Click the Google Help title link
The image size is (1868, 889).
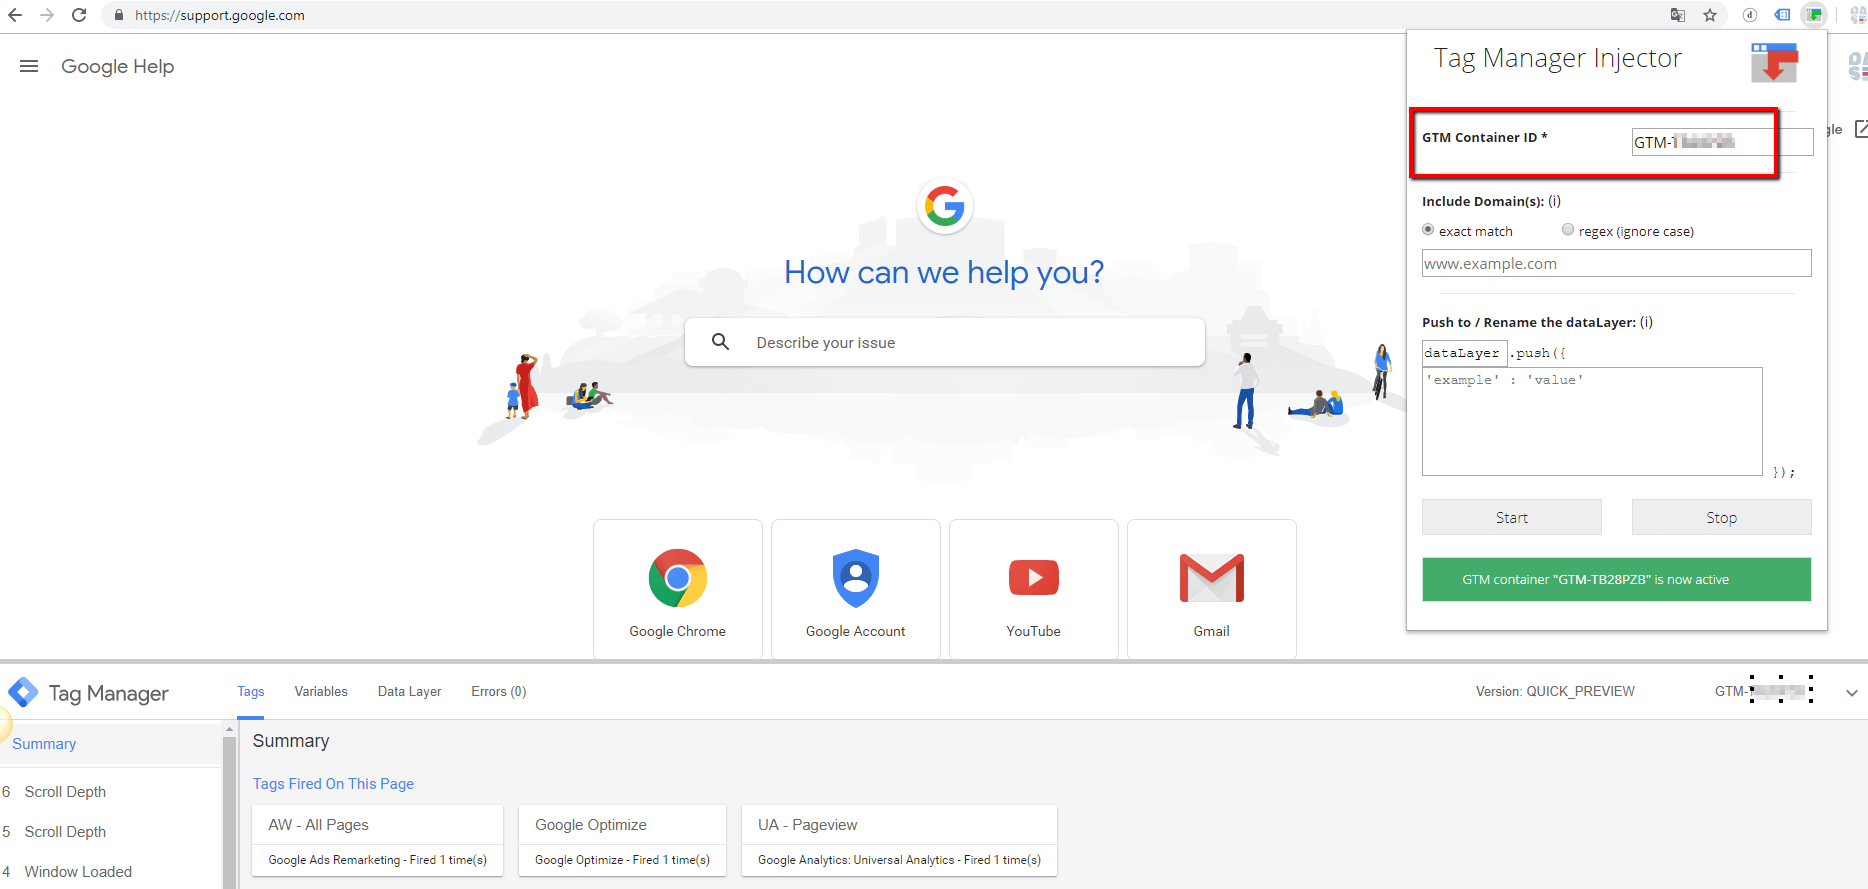[x=118, y=66]
